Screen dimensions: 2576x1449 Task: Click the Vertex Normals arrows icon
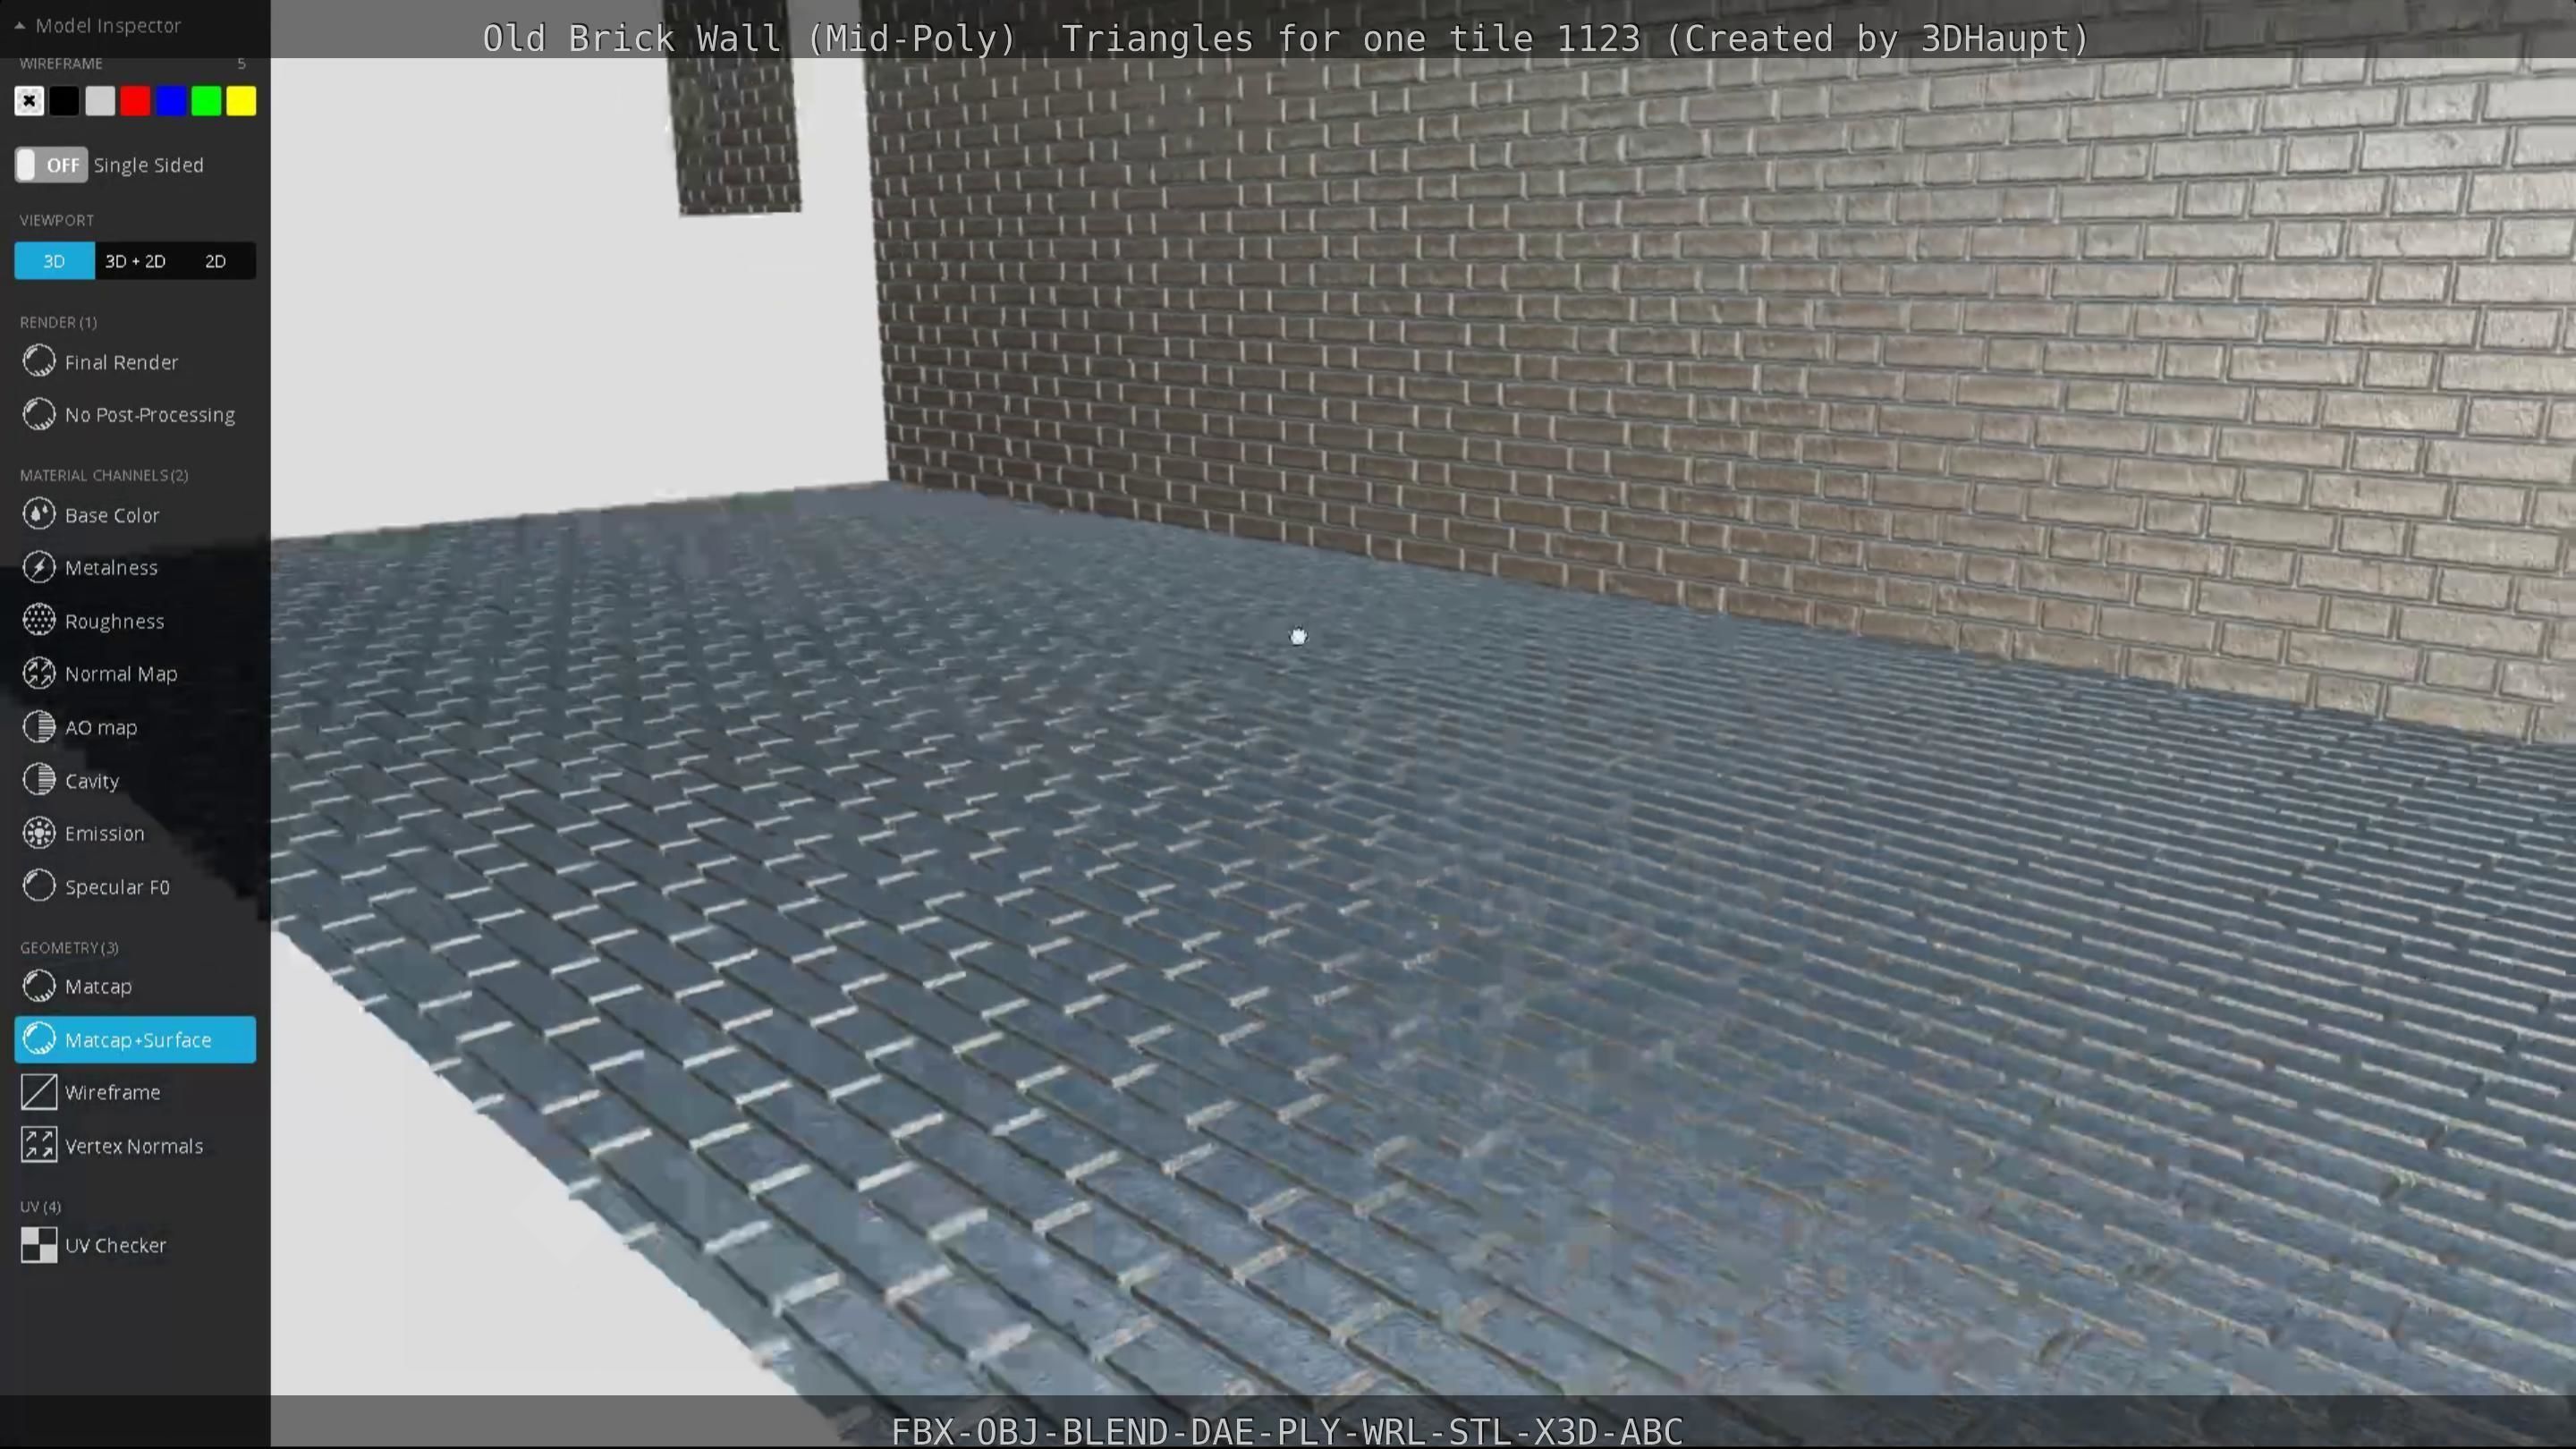[39, 1145]
